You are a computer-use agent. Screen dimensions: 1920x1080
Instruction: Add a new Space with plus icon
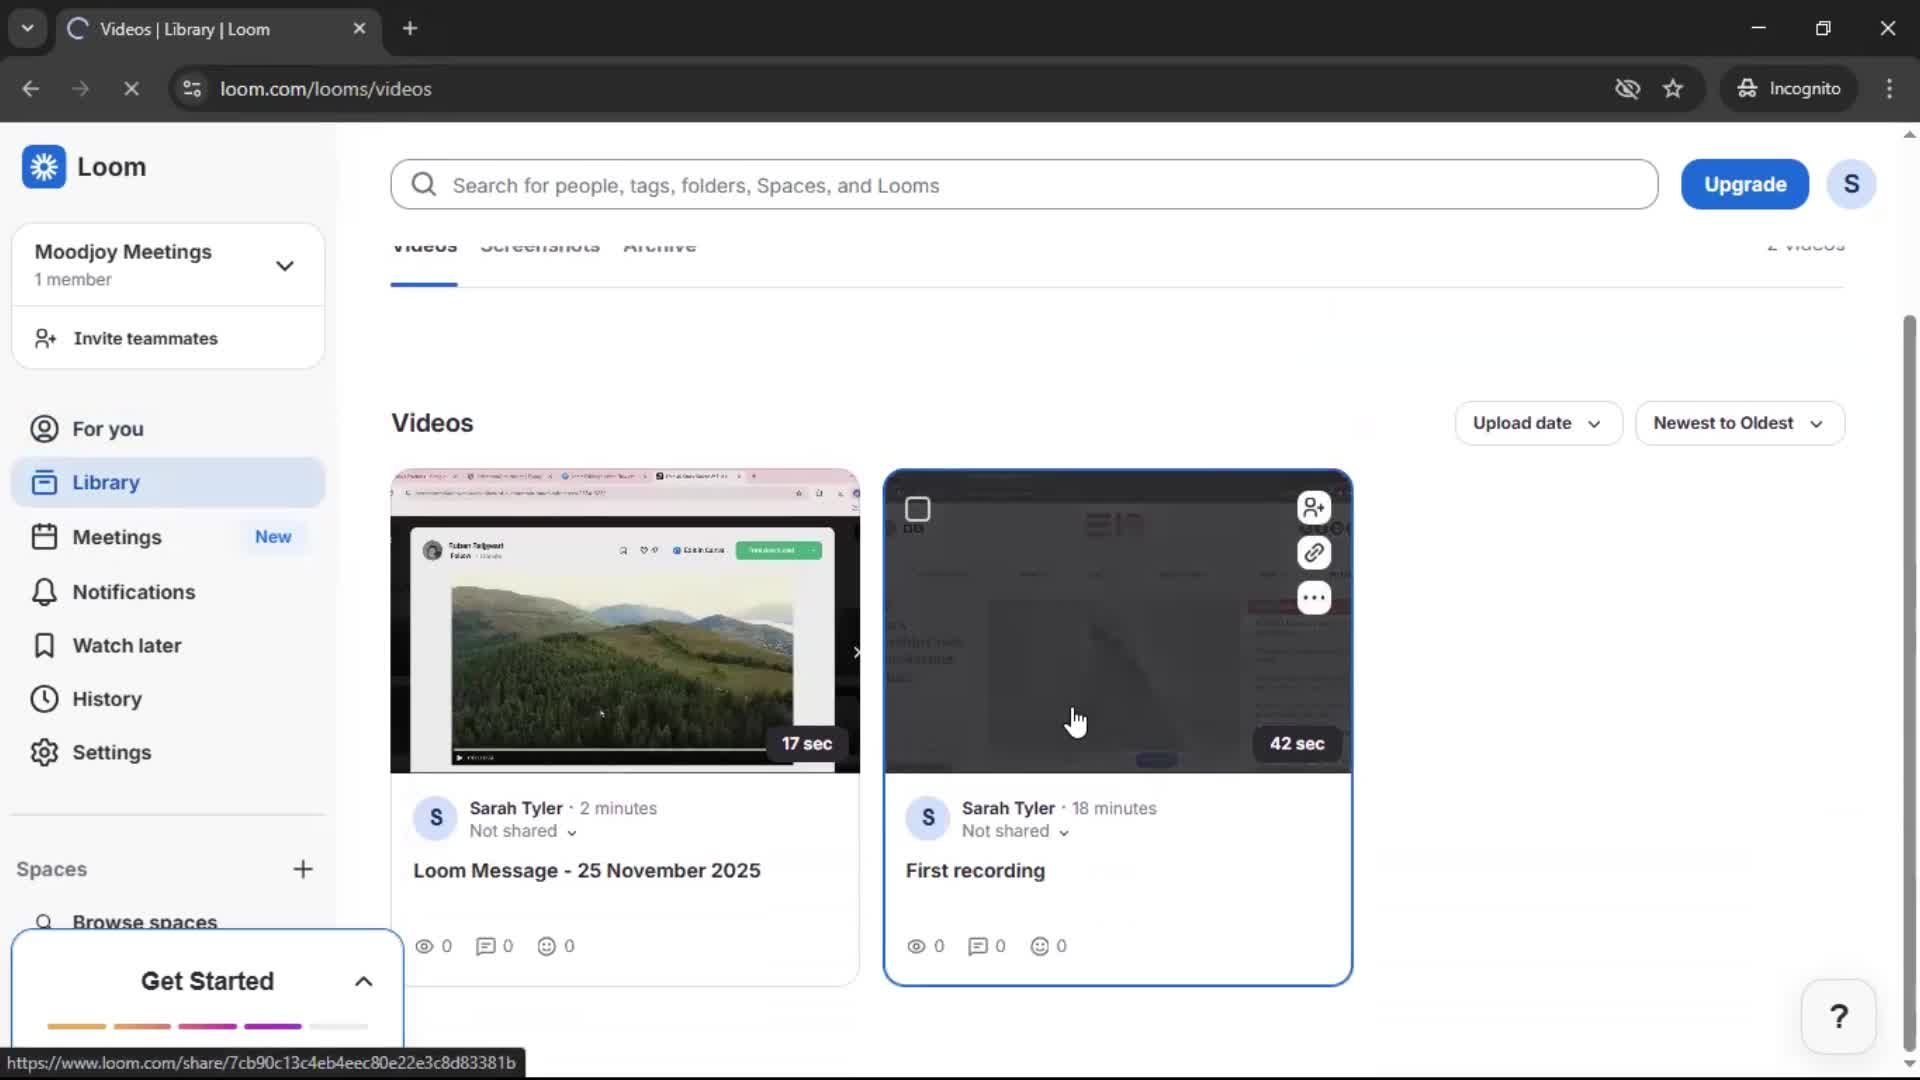(303, 869)
